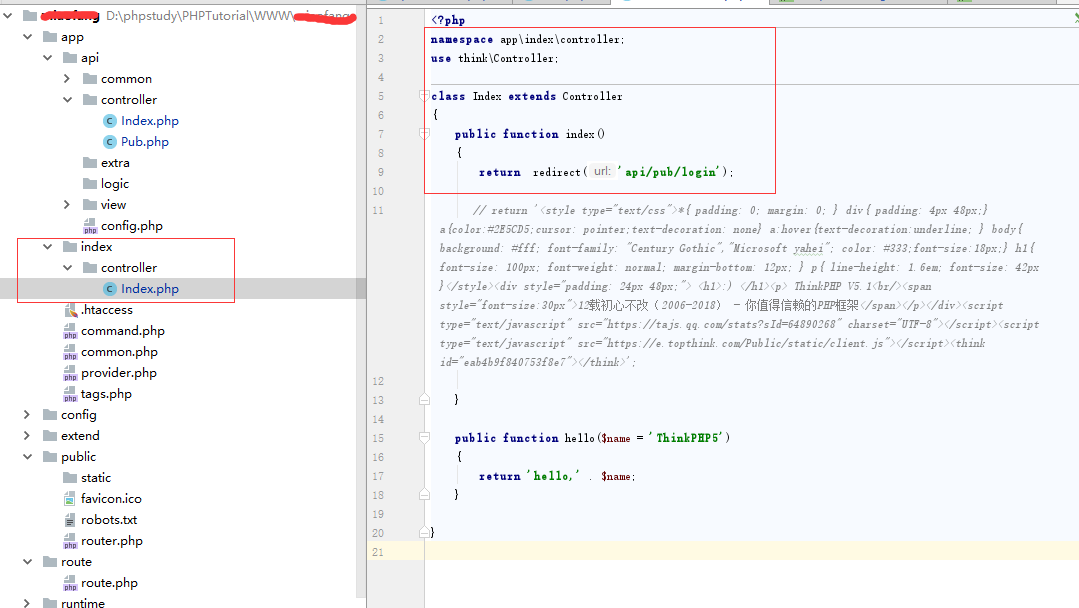Collapse the app folder in project tree
This screenshot has width=1079, height=608.
[x=28, y=36]
